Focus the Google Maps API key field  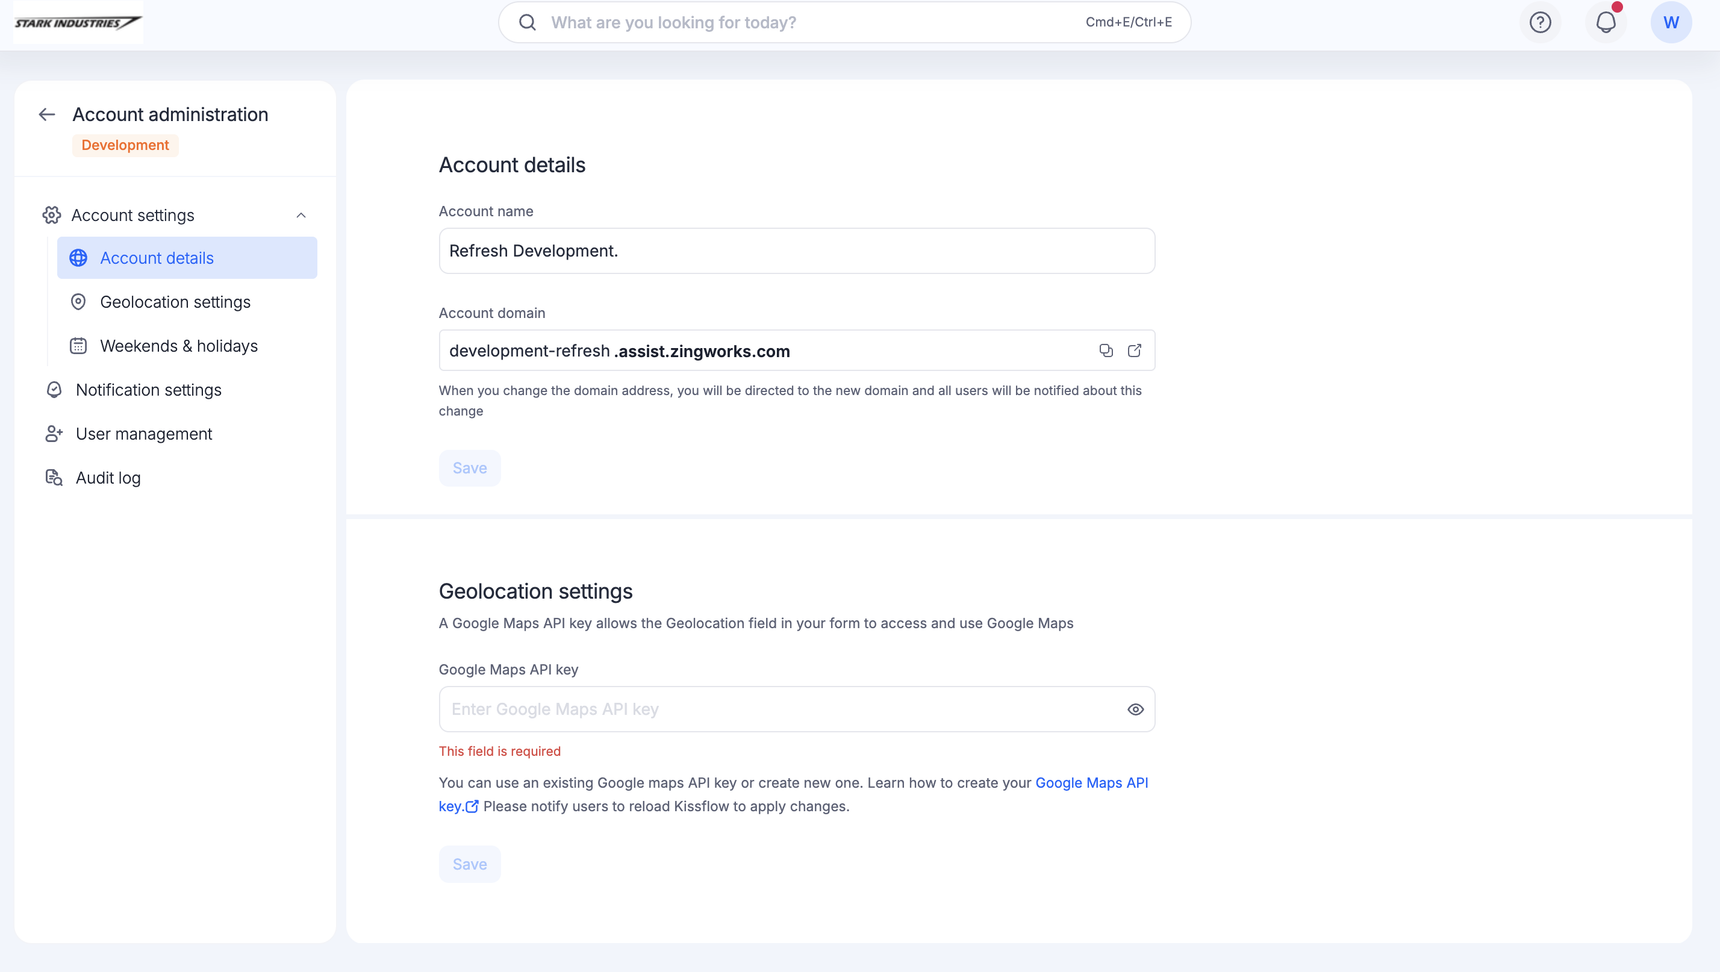coord(780,710)
